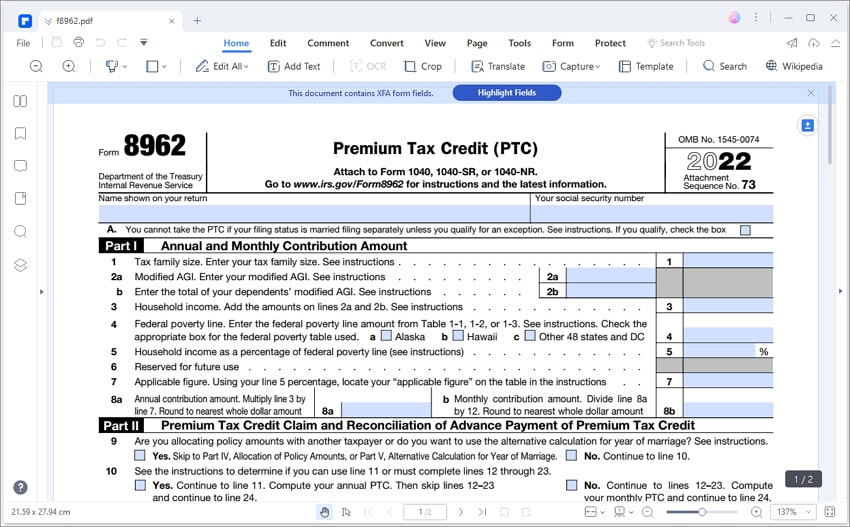Screen dimensions: 850x527
Task: Check the Hawaii poverty table box
Action: pyautogui.click(x=458, y=336)
